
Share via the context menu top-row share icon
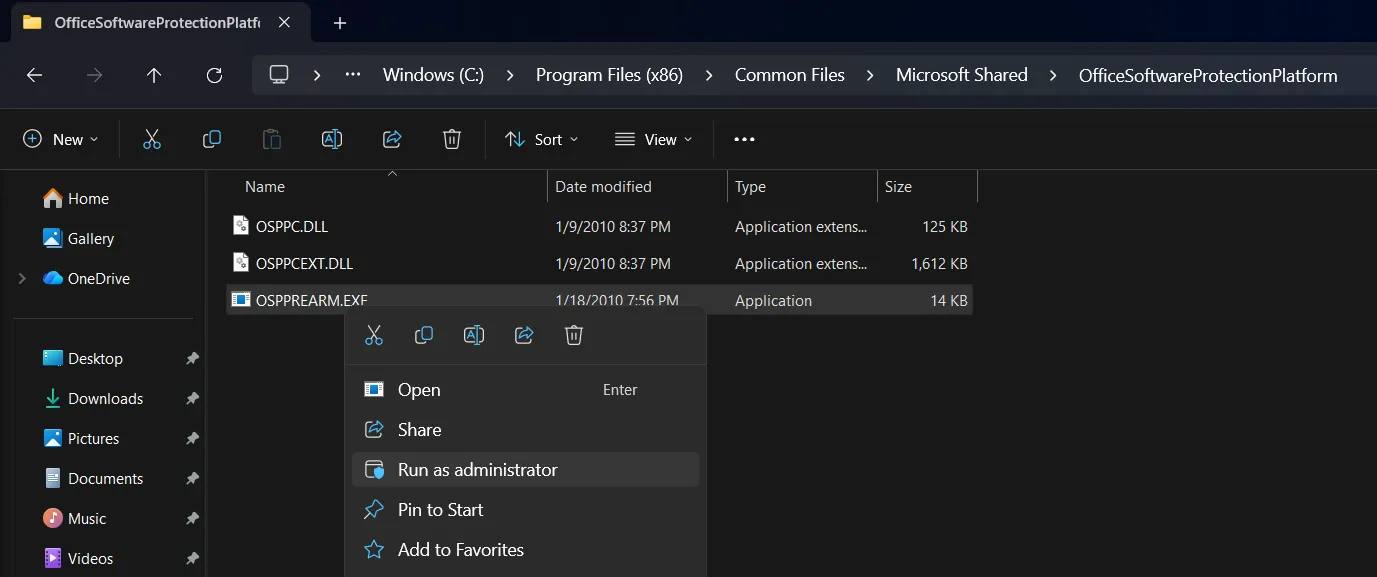coord(524,336)
